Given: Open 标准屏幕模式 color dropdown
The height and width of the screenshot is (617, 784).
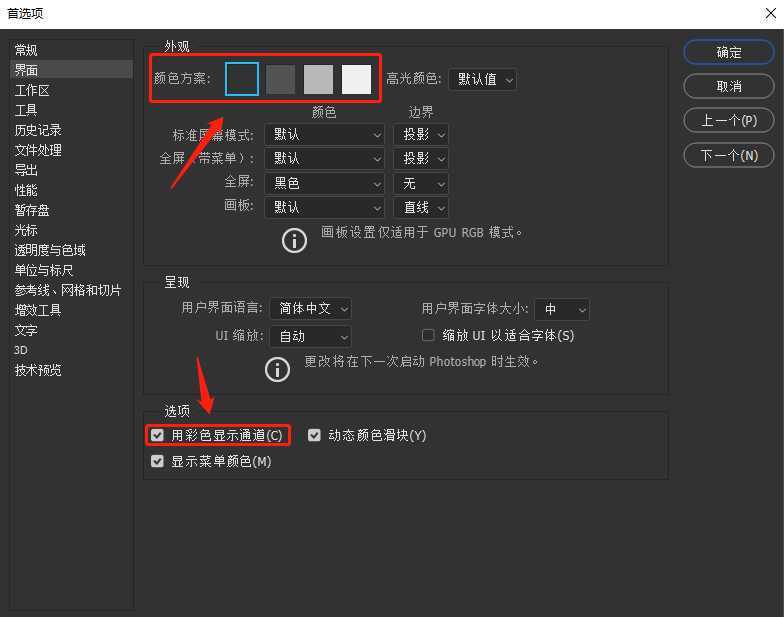Looking at the screenshot, I should tap(324, 134).
